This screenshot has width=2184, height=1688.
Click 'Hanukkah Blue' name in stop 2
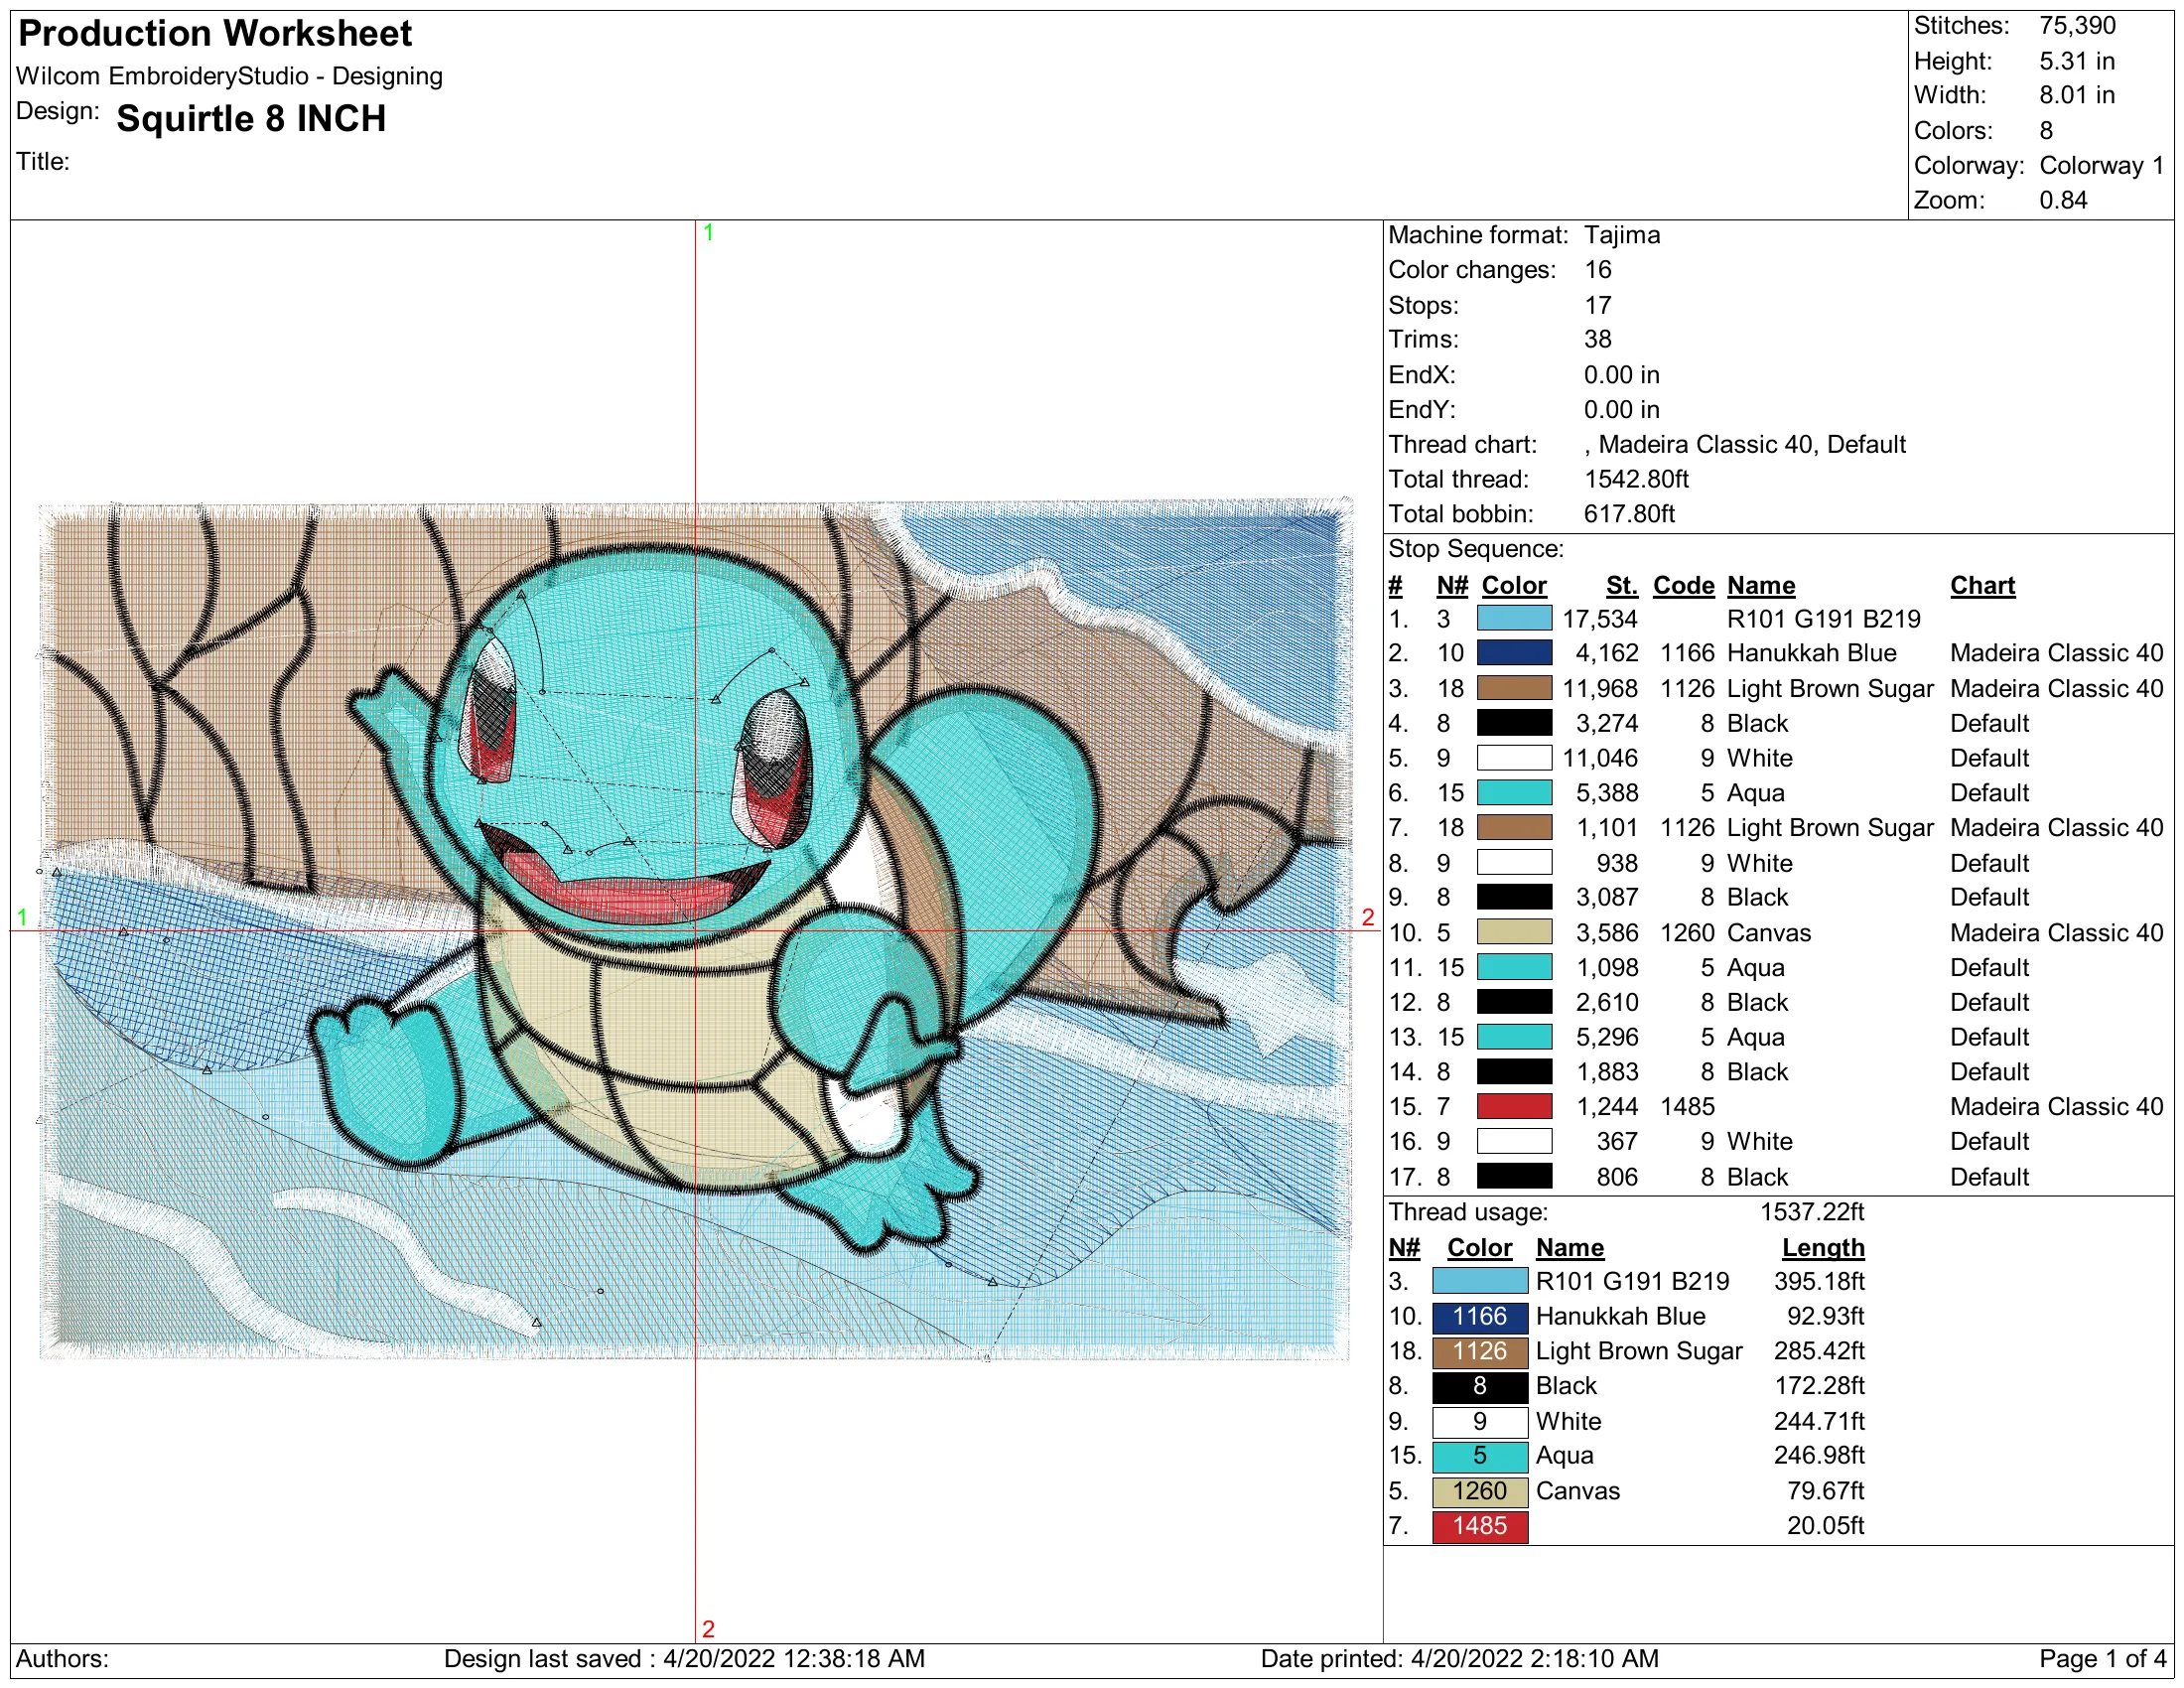[1811, 653]
